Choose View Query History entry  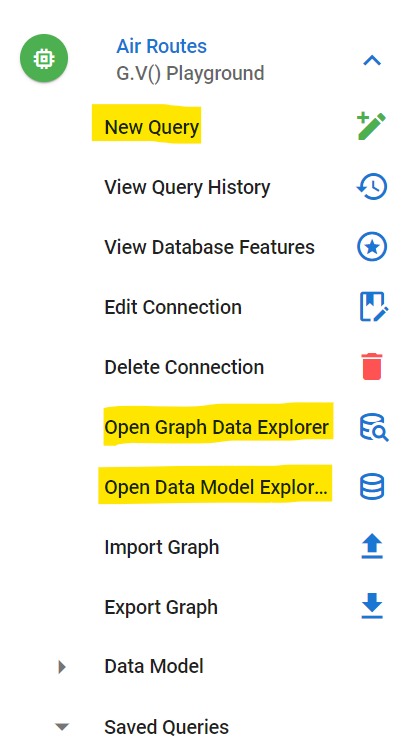187,187
